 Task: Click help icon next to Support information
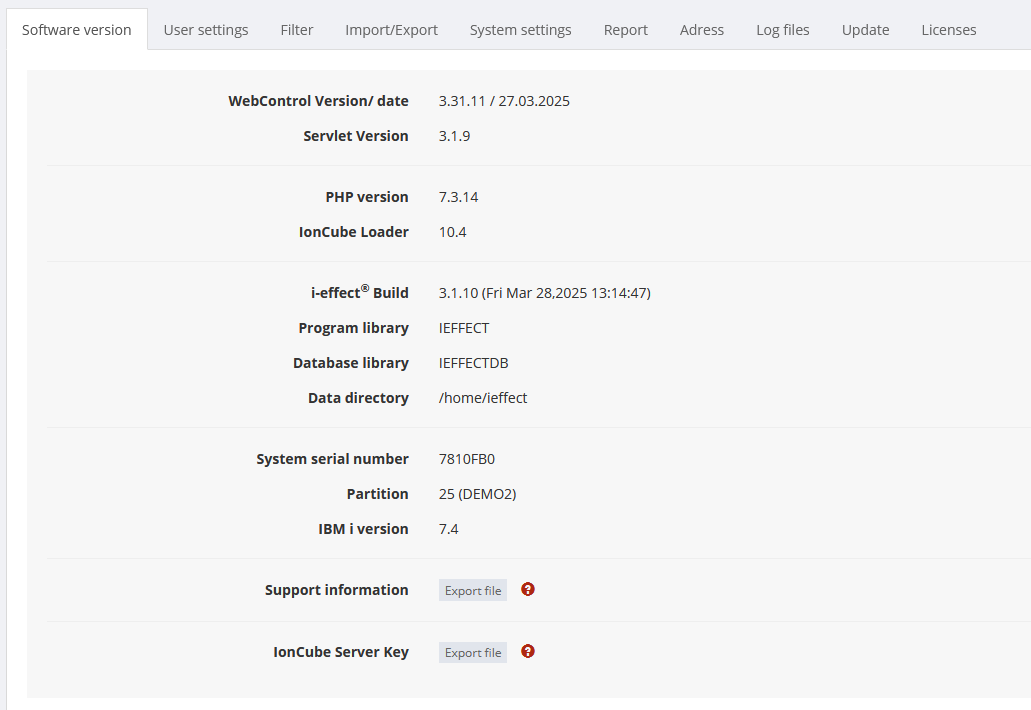tap(528, 589)
